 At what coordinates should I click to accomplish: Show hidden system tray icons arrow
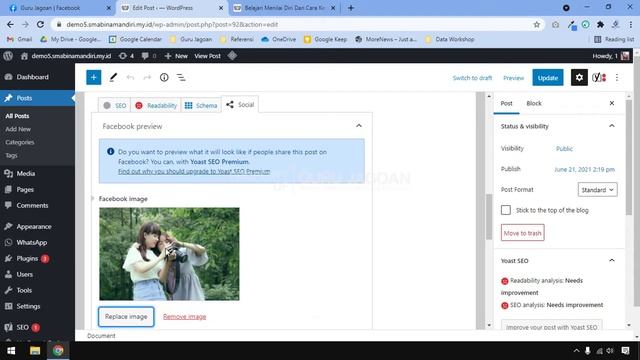click(x=576, y=351)
